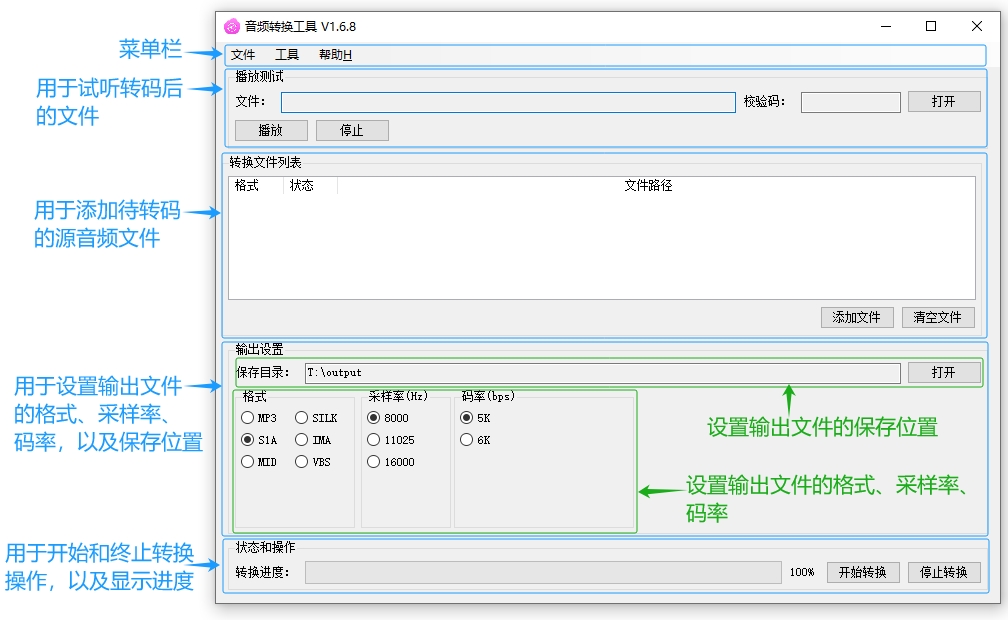The width and height of the screenshot is (1008, 620).
Task: Click the 添加文件 button
Action: 857,317
